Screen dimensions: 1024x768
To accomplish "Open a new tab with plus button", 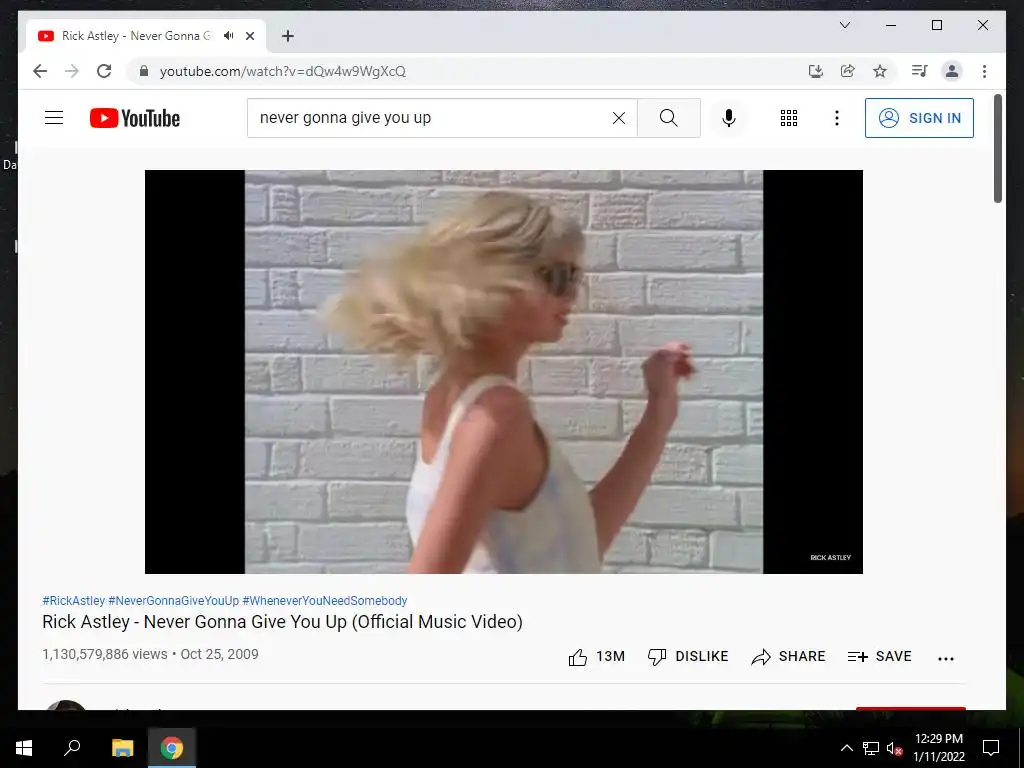I will pos(287,36).
